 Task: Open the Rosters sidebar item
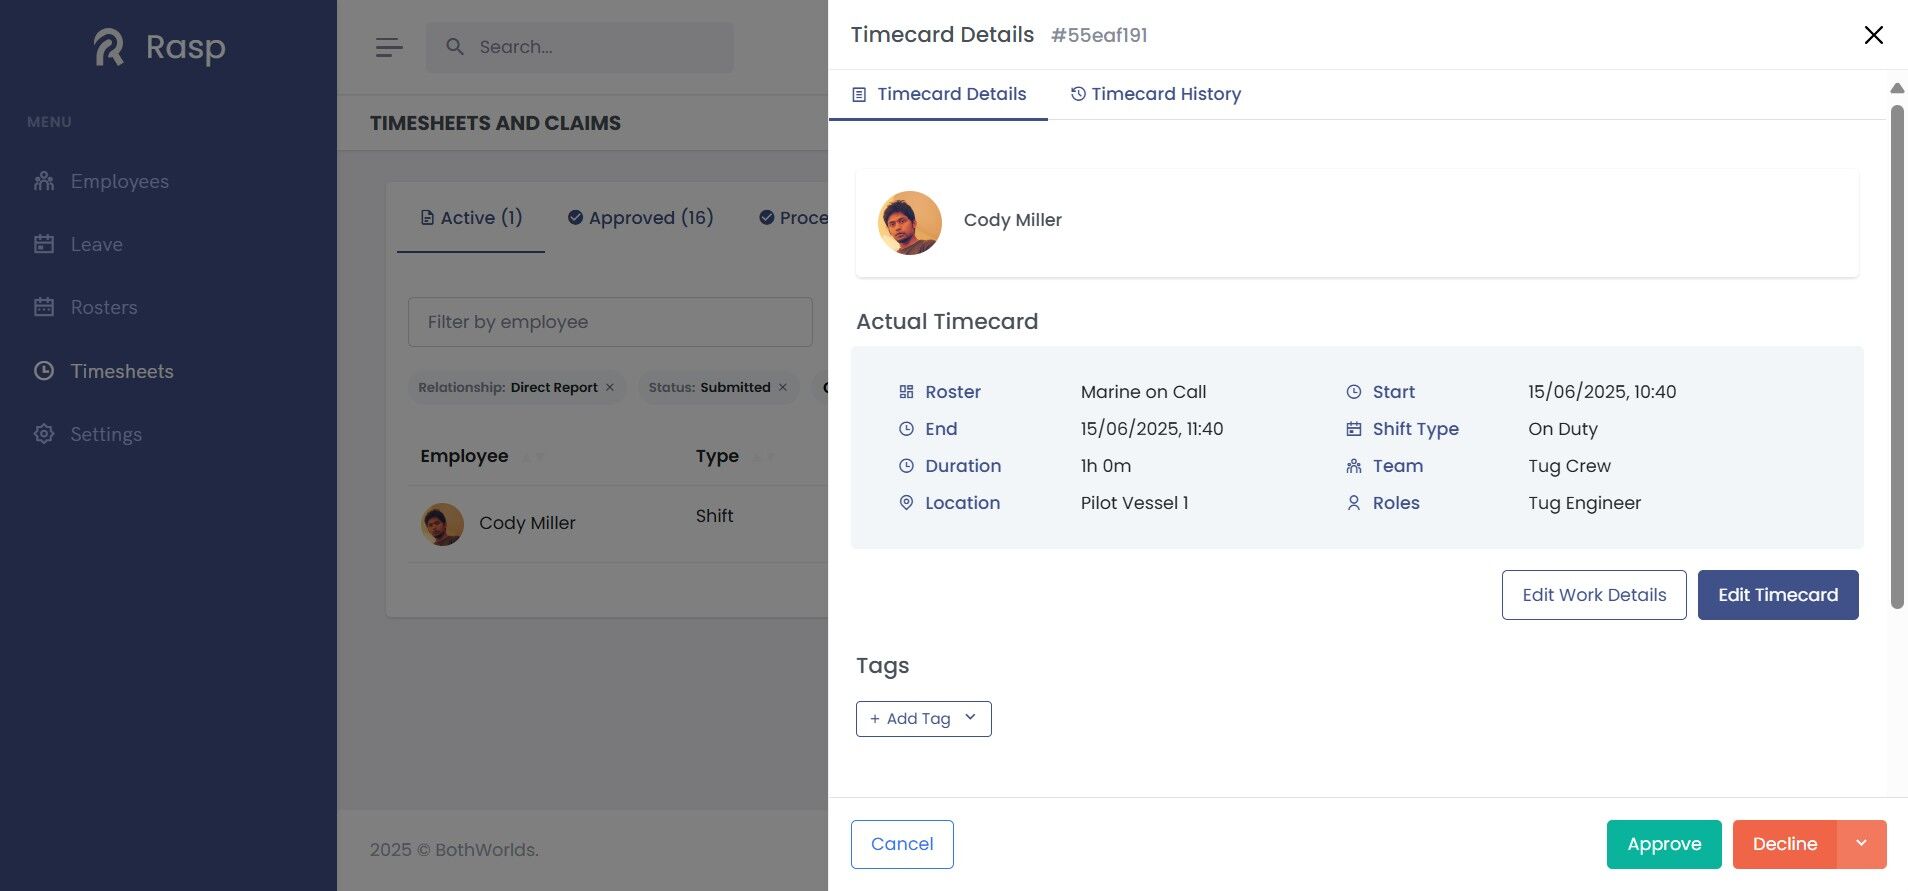(103, 307)
